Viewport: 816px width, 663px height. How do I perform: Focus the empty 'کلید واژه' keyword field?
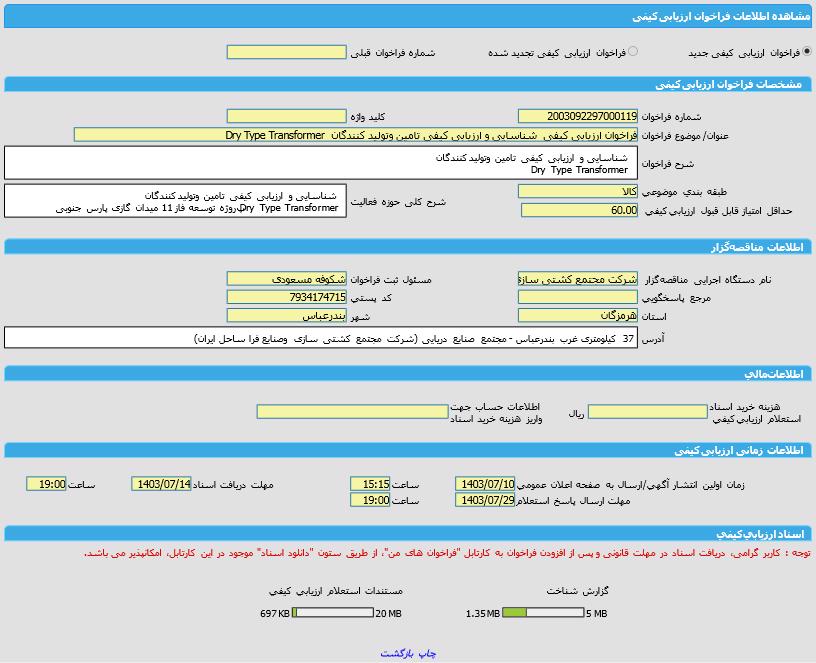[x=286, y=116]
